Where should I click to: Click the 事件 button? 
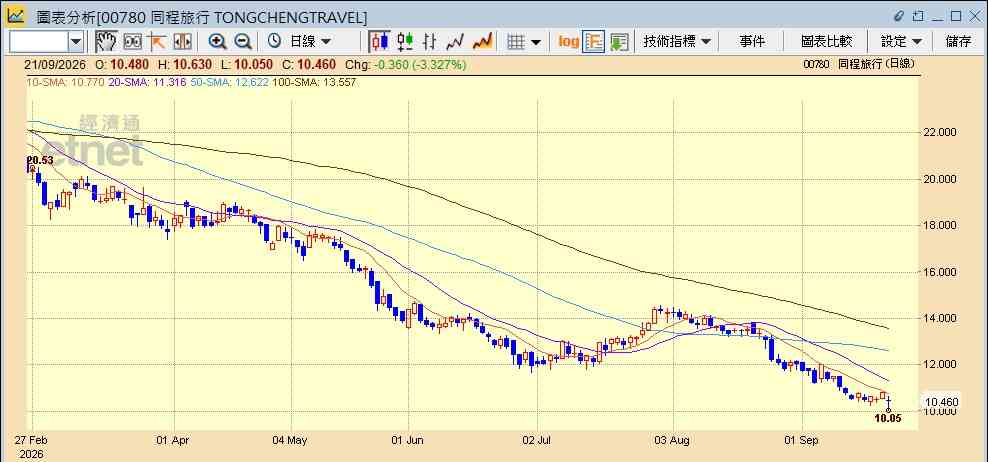click(752, 42)
